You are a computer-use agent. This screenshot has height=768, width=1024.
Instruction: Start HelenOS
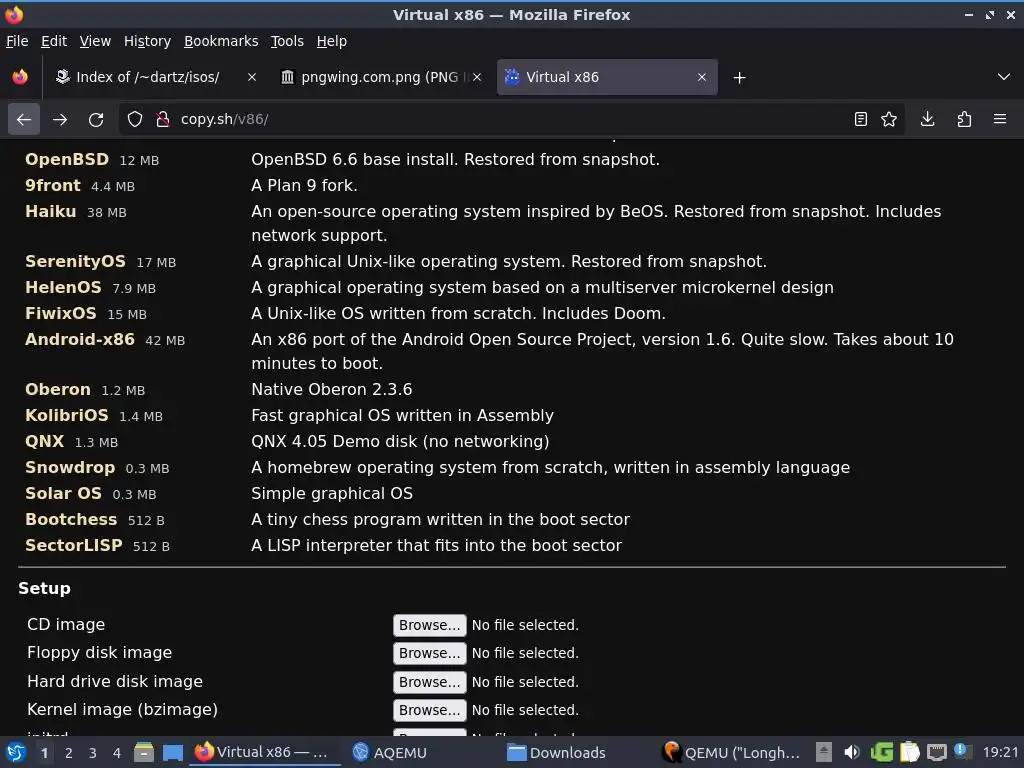tap(63, 287)
